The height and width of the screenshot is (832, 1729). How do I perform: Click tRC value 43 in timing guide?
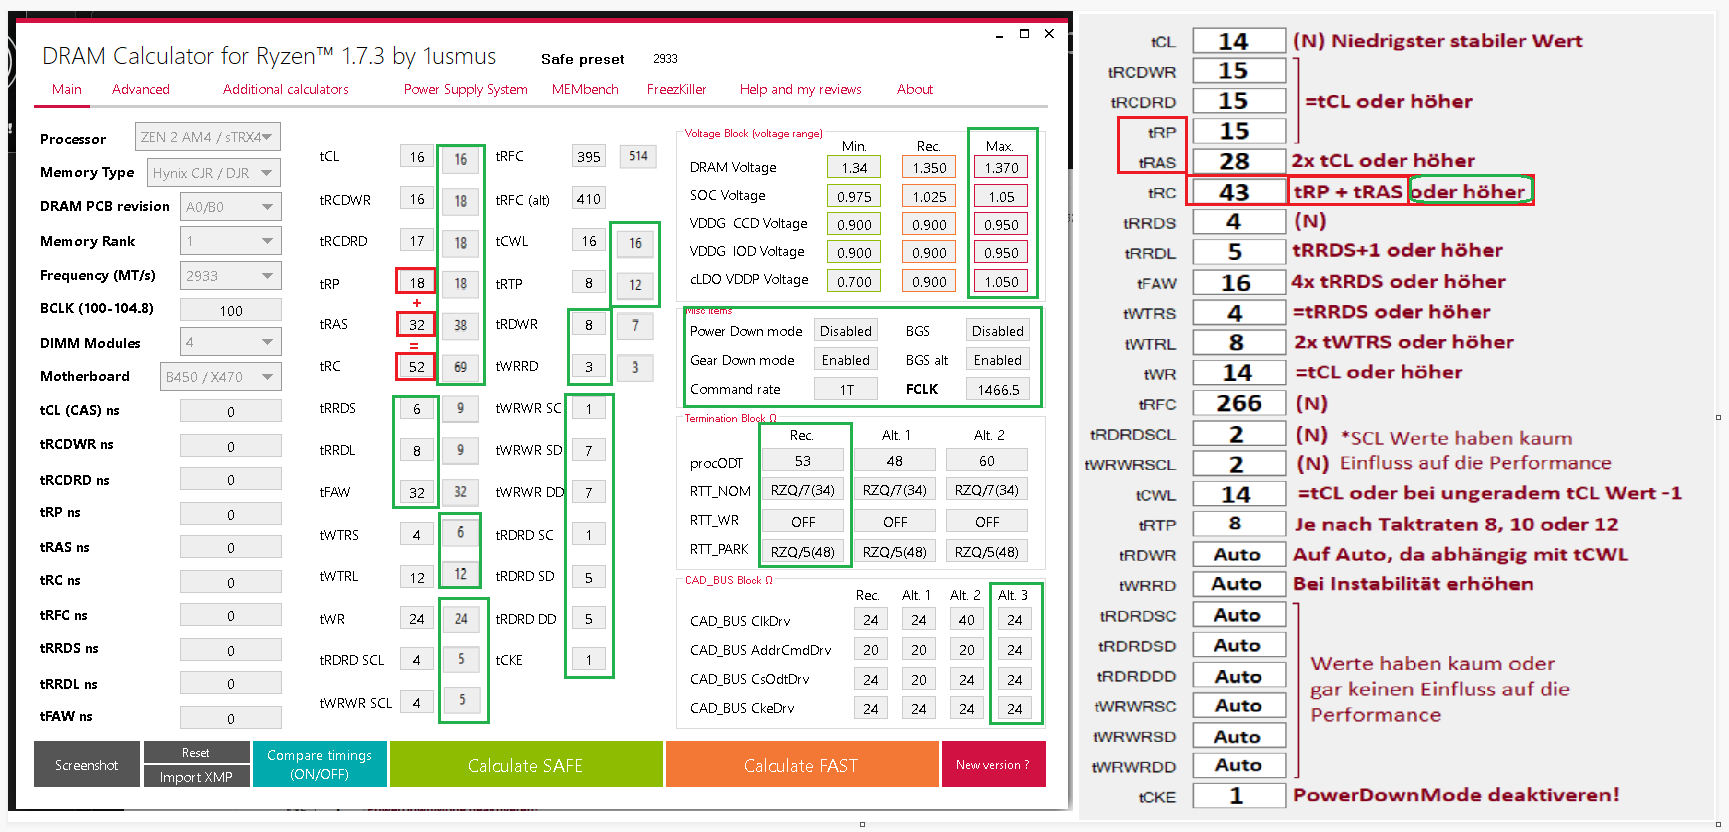click(1237, 191)
